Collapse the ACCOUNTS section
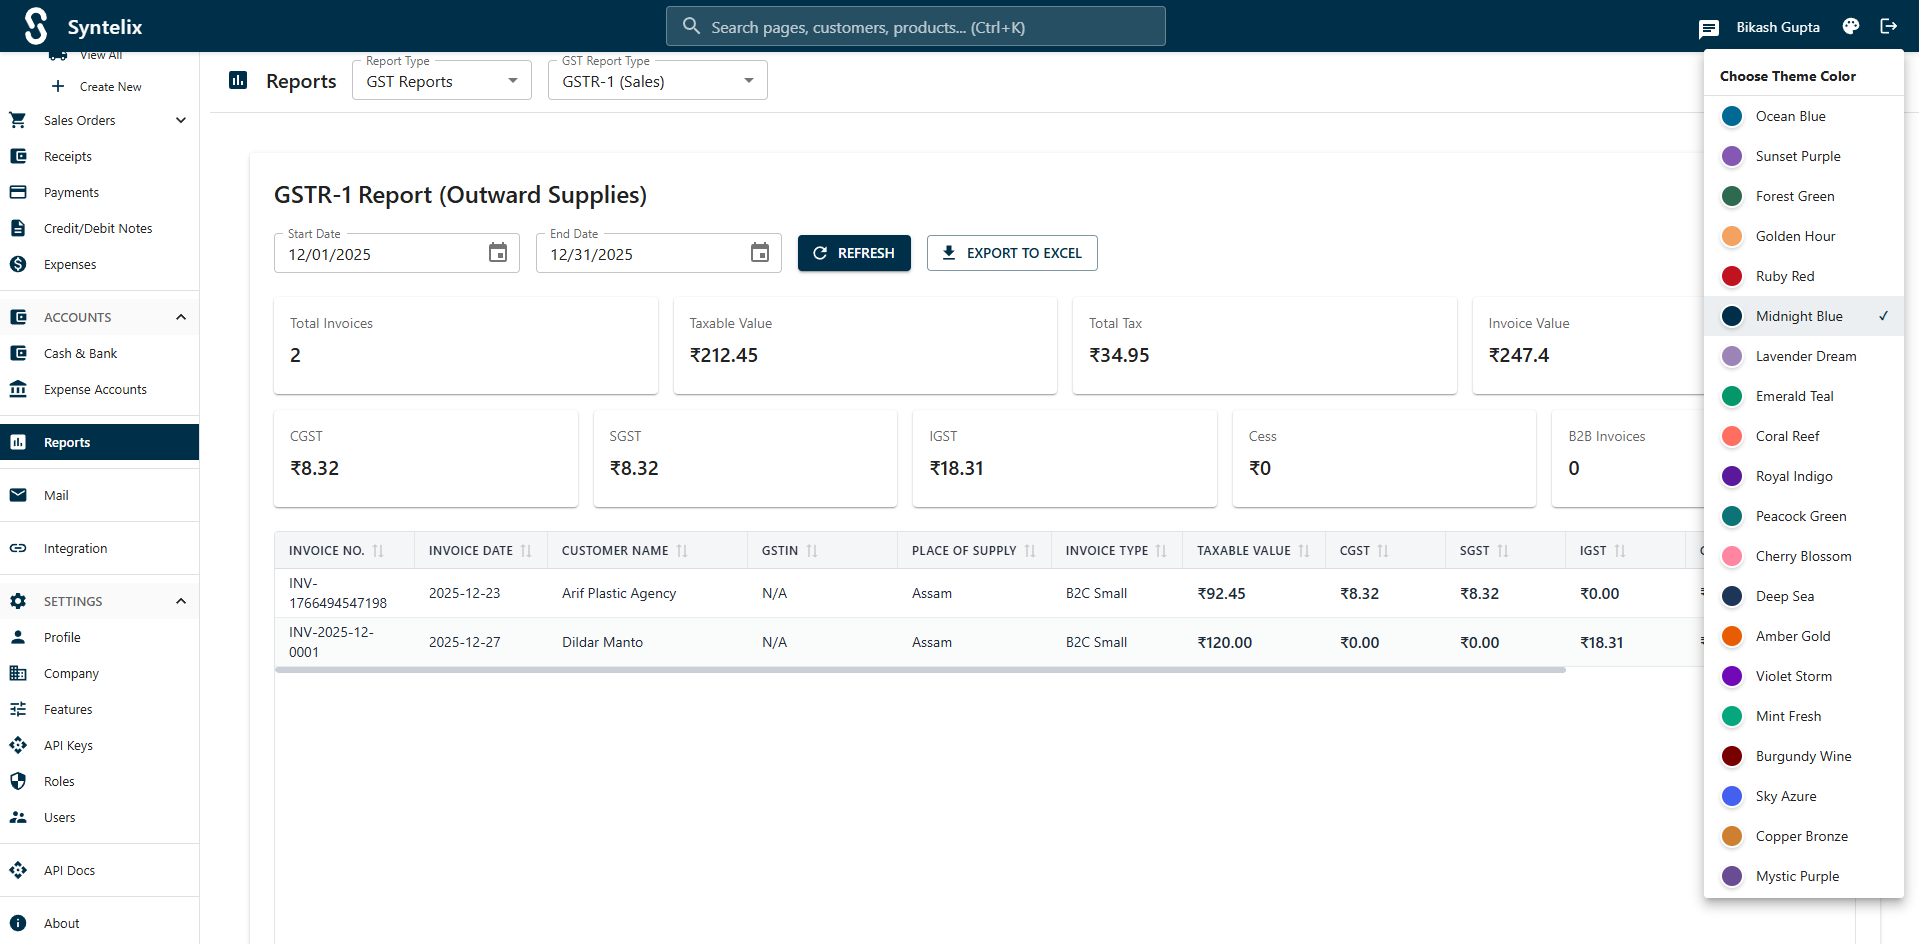 181,317
